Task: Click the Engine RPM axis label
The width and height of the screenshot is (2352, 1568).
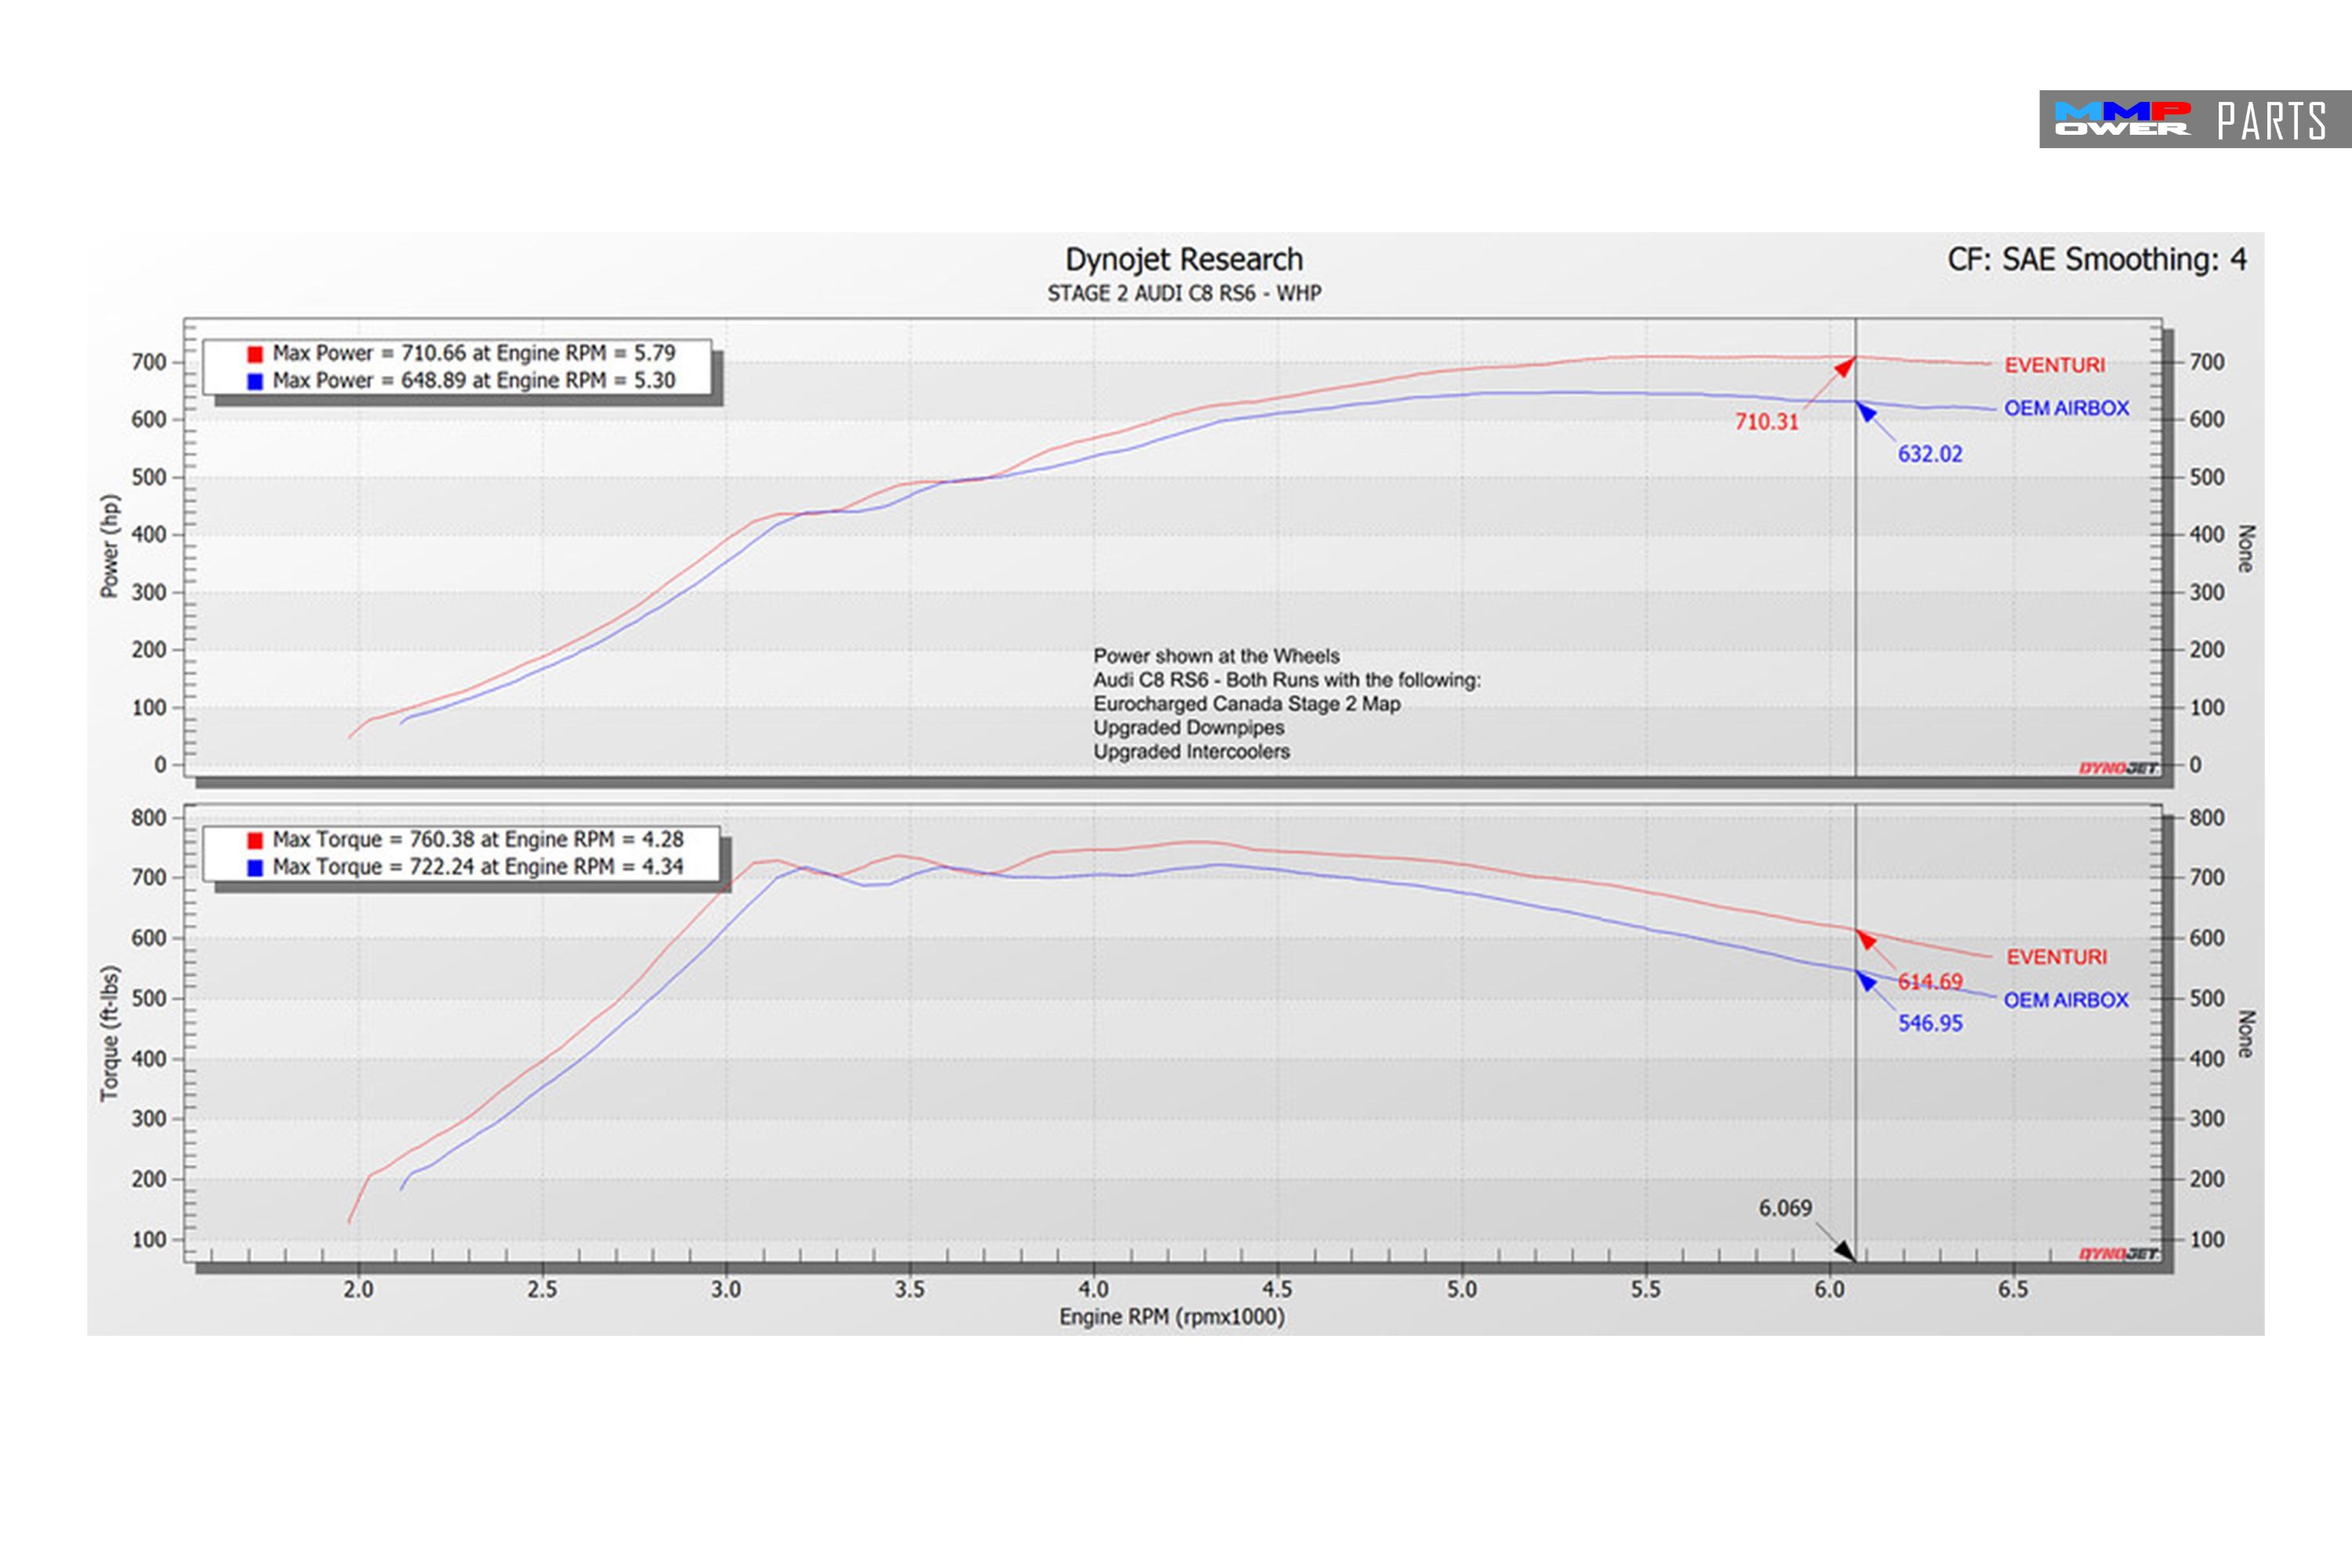Action: click(1172, 1317)
